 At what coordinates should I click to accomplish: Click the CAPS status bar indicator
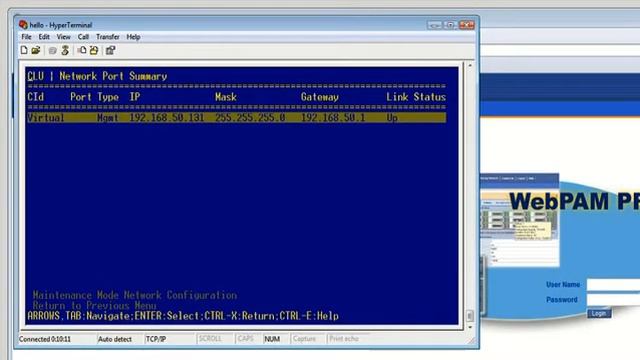click(246, 339)
